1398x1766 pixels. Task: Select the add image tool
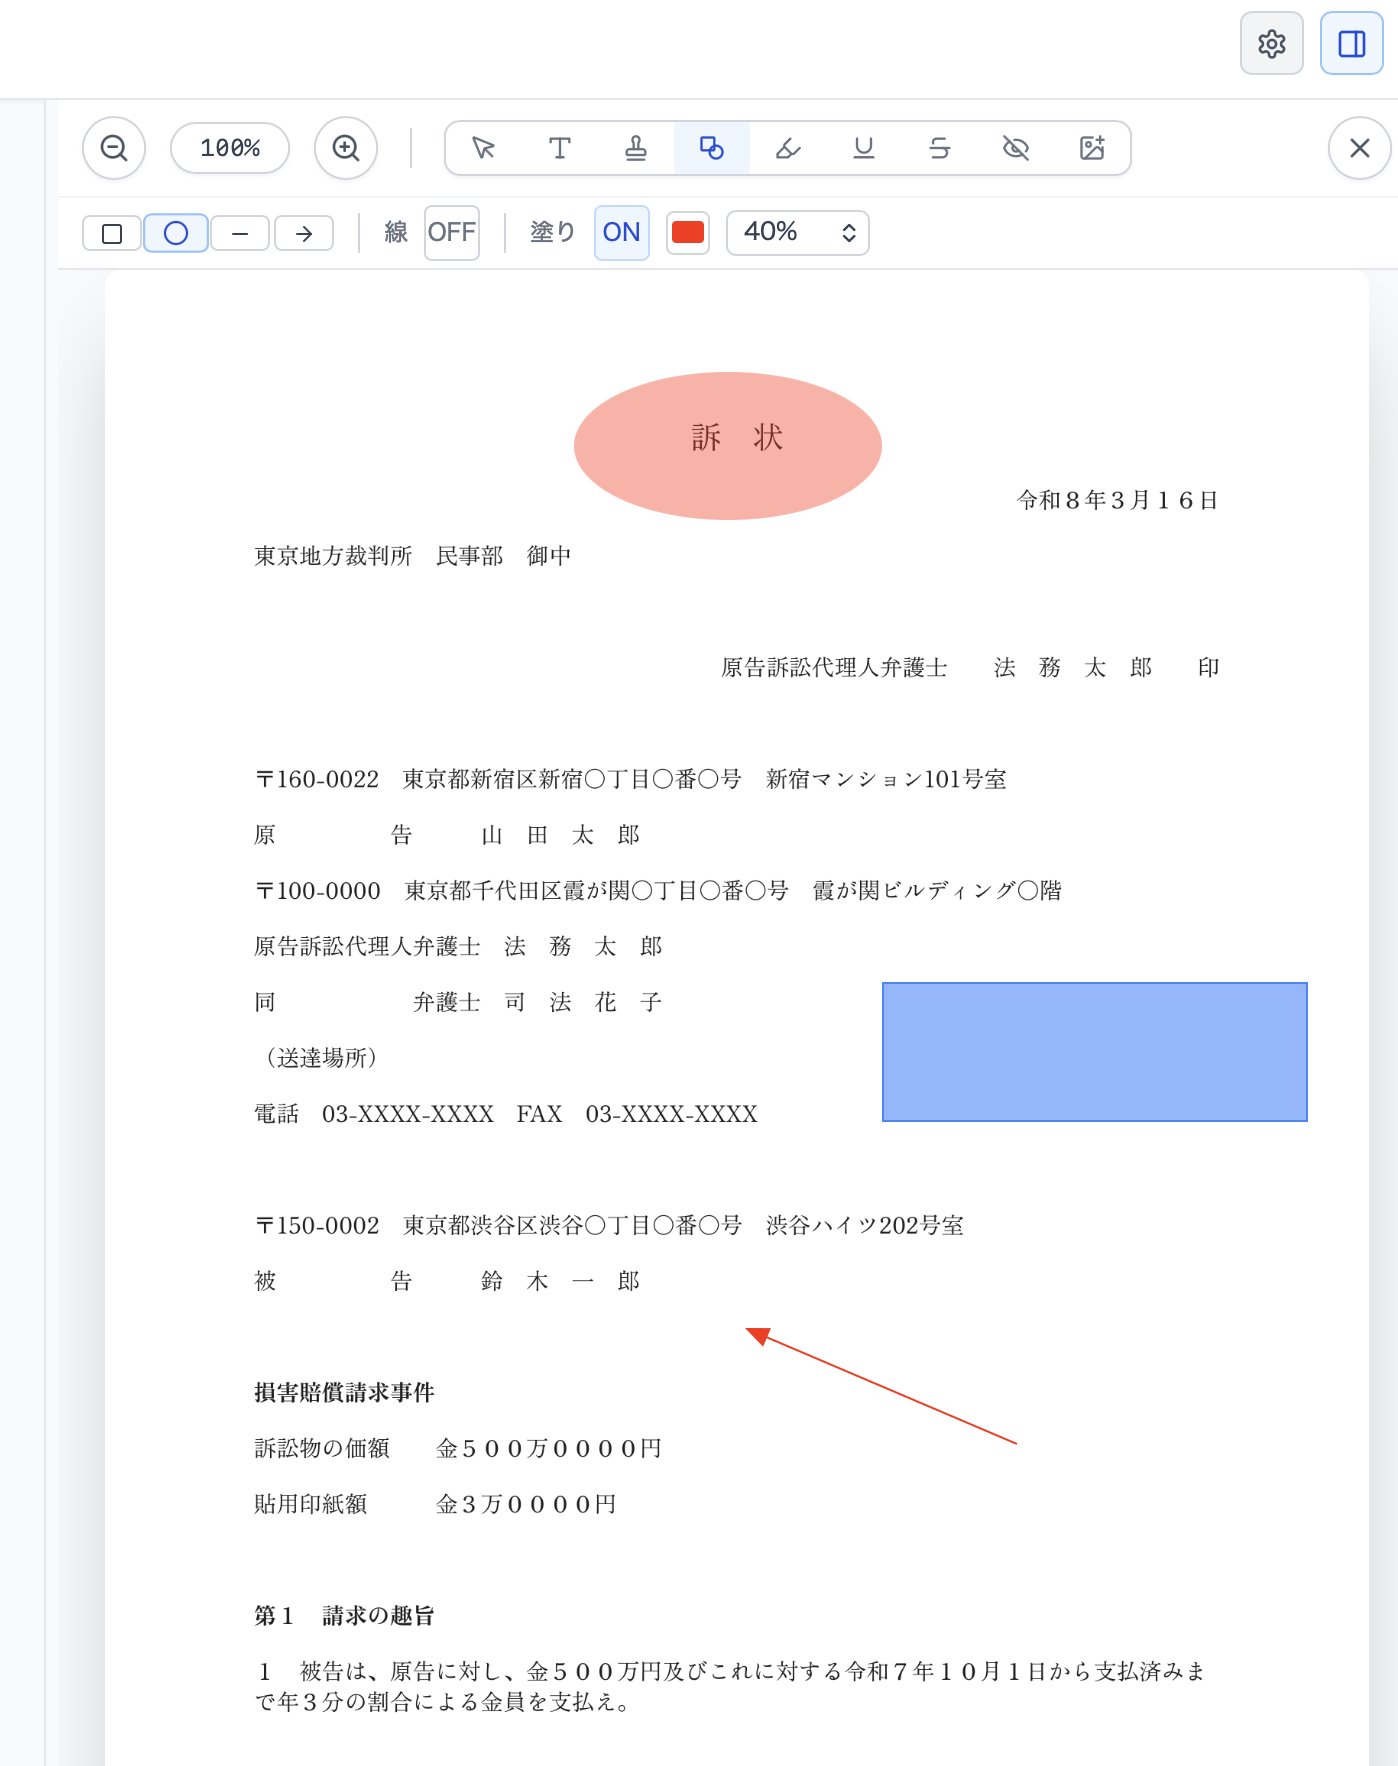click(x=1092, y=148)
